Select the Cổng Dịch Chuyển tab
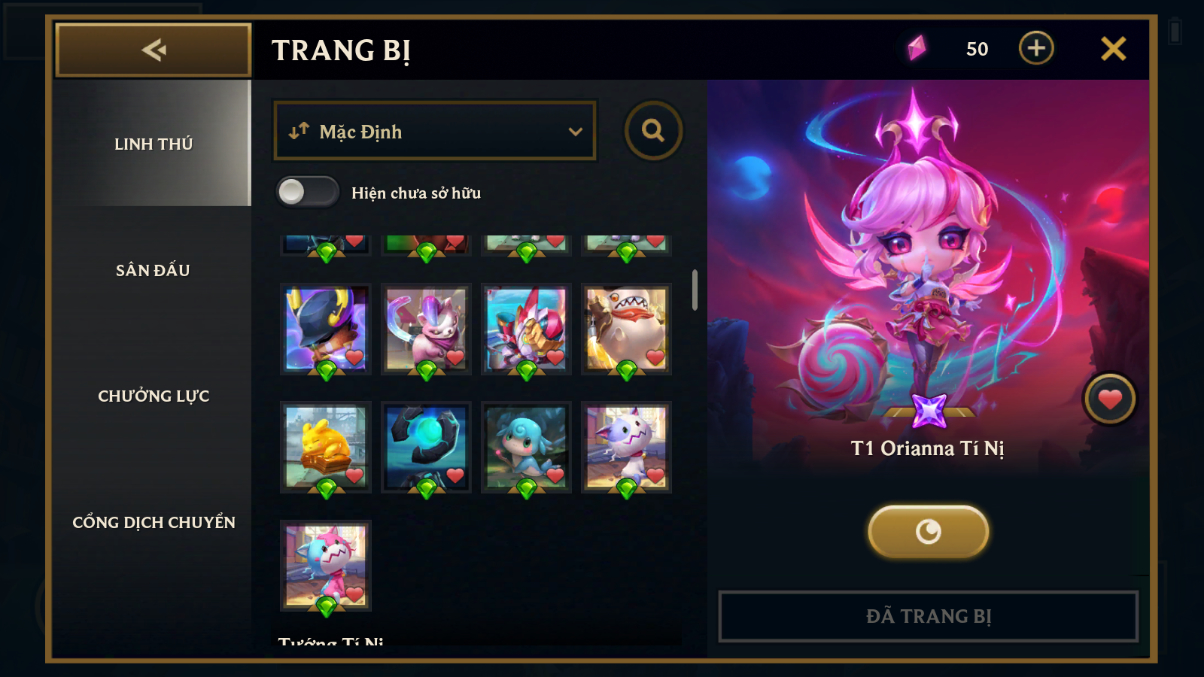Screen dimensions: 1204x677 [153, 522]
